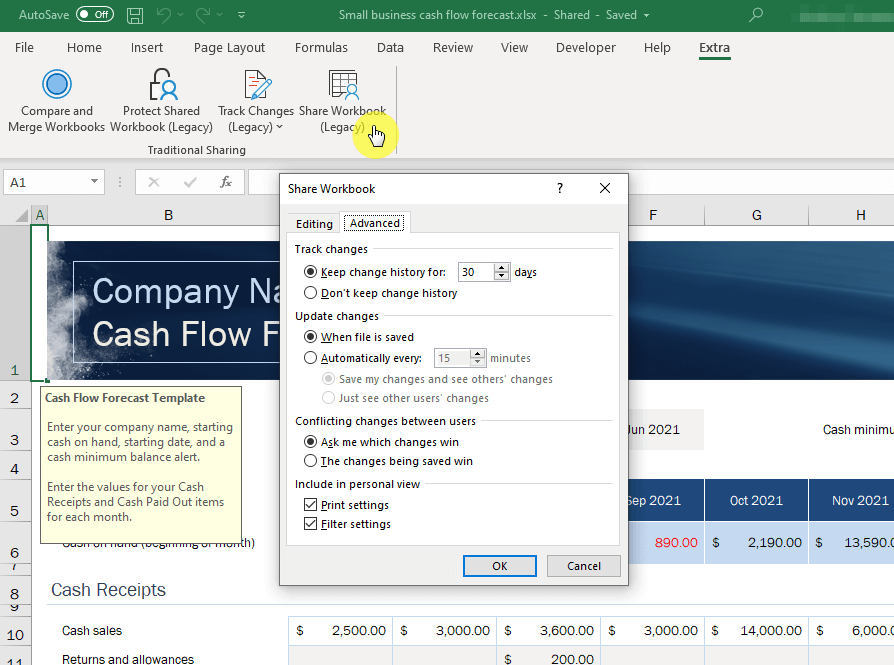Open the Name Box dropdown arrow
Screen dimensions: 894x665
(x=94, y=182)
